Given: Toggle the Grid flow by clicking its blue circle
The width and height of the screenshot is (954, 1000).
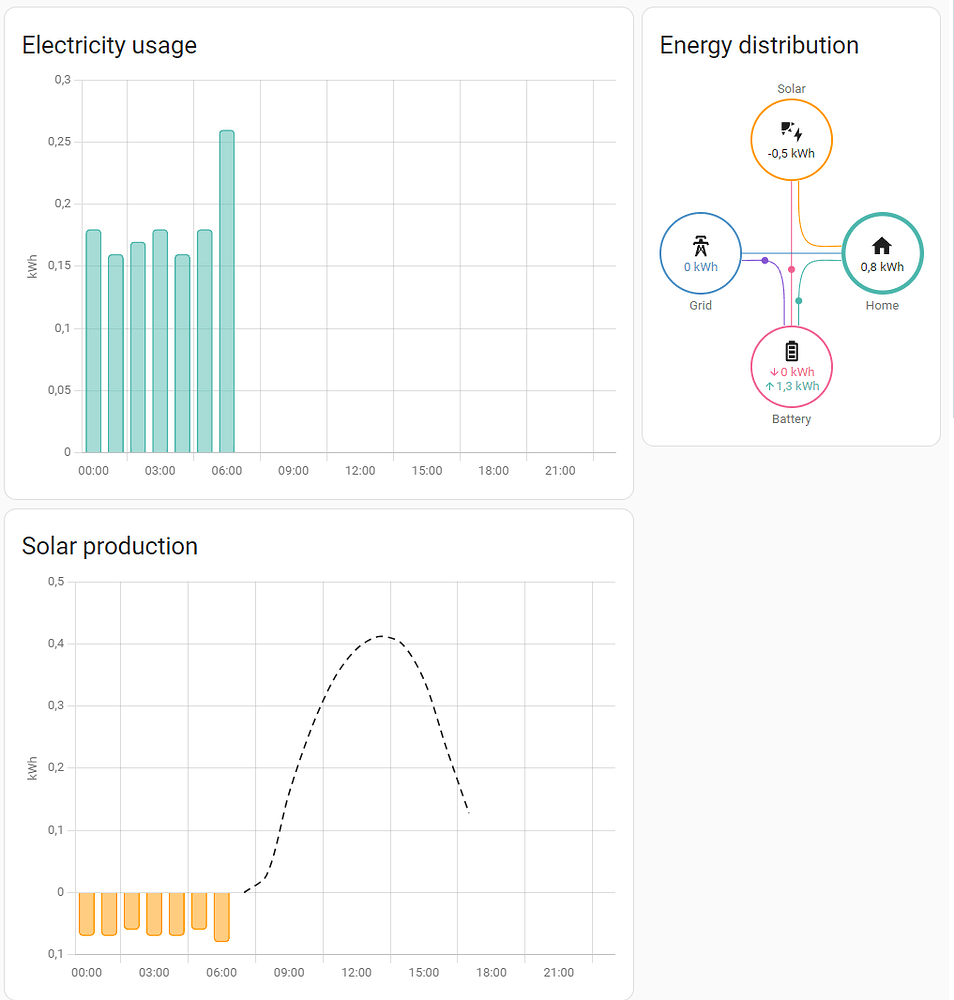Looking at the screenshot, I should [x=700, y=253].
